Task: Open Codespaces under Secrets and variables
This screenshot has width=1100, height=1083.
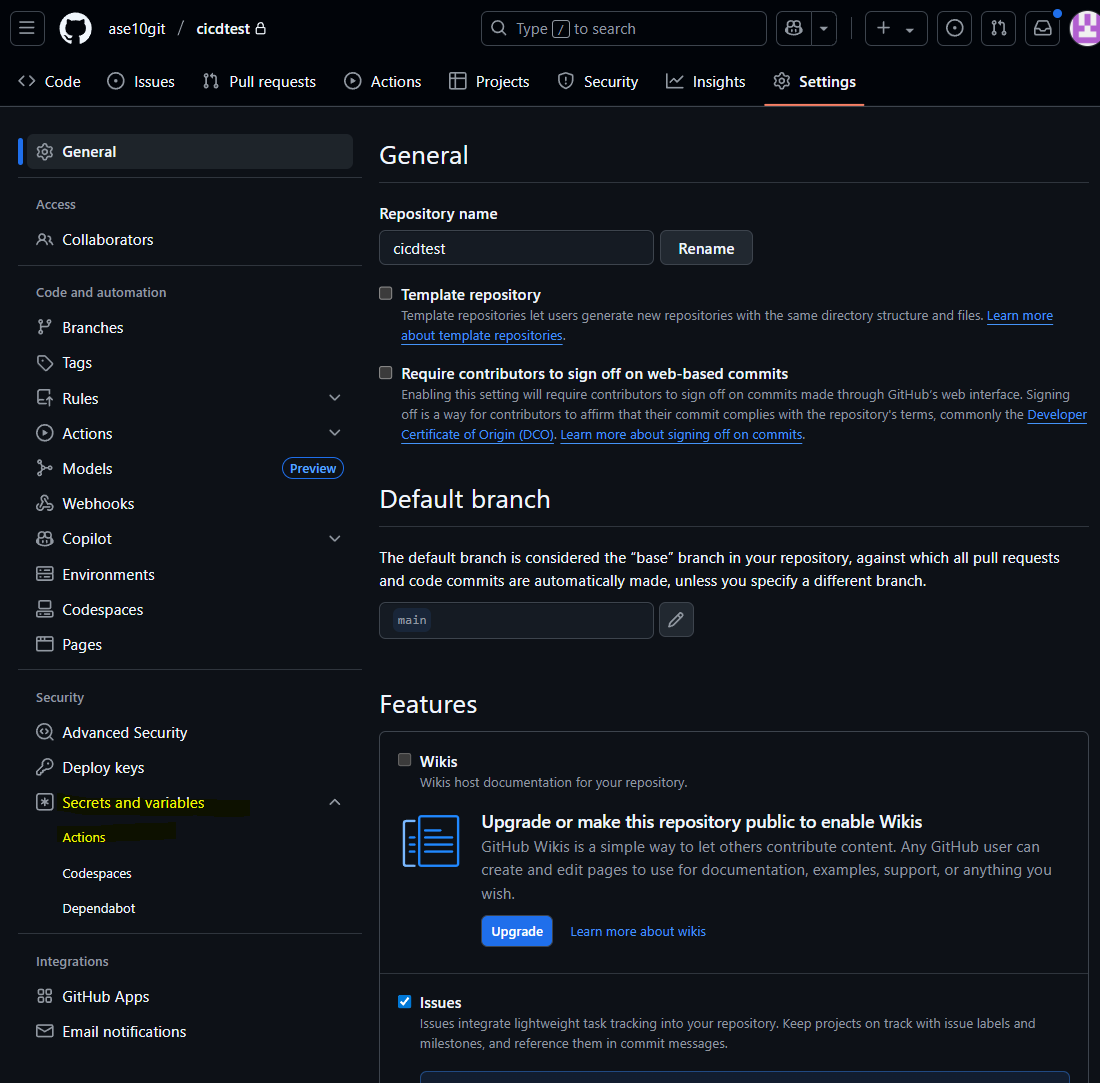Action: point(97,873)
